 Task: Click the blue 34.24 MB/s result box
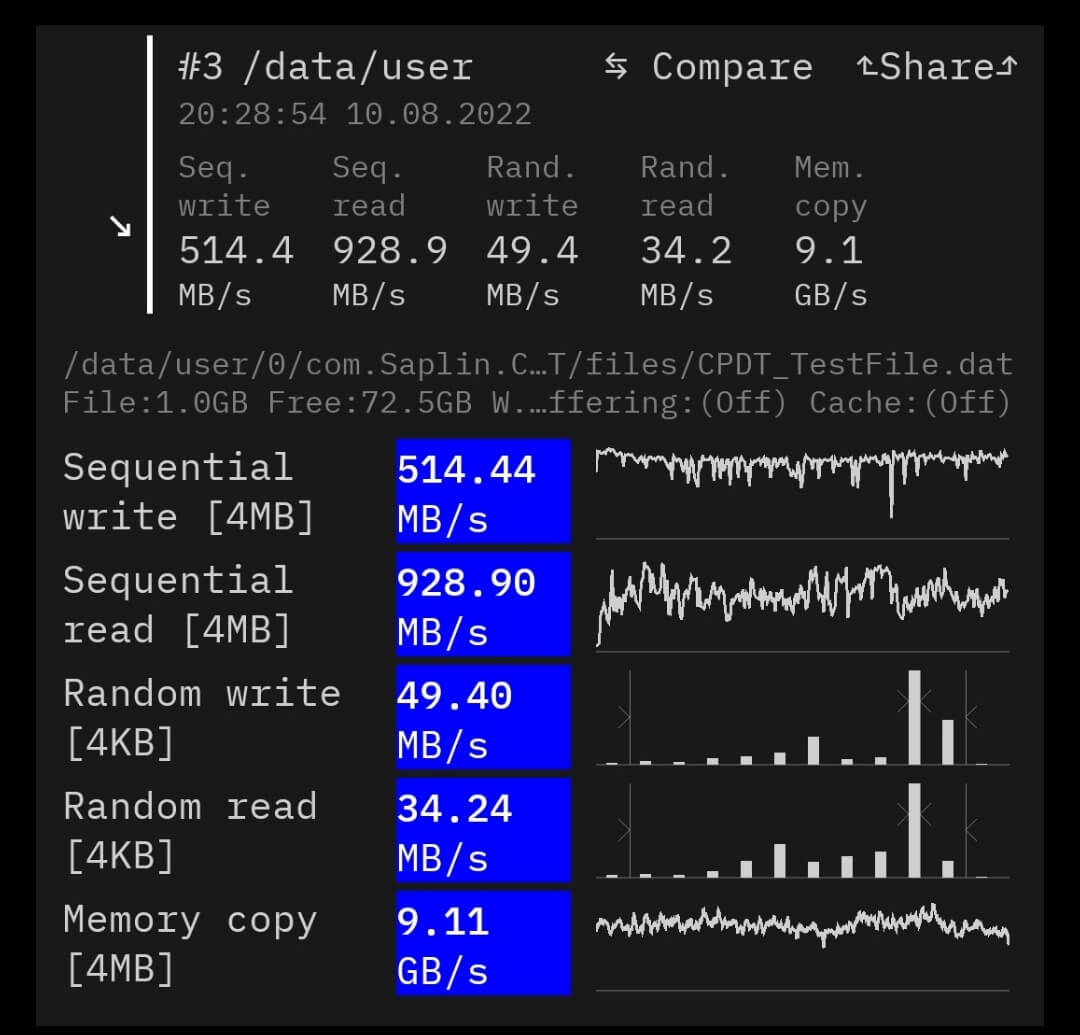(483, 830)
